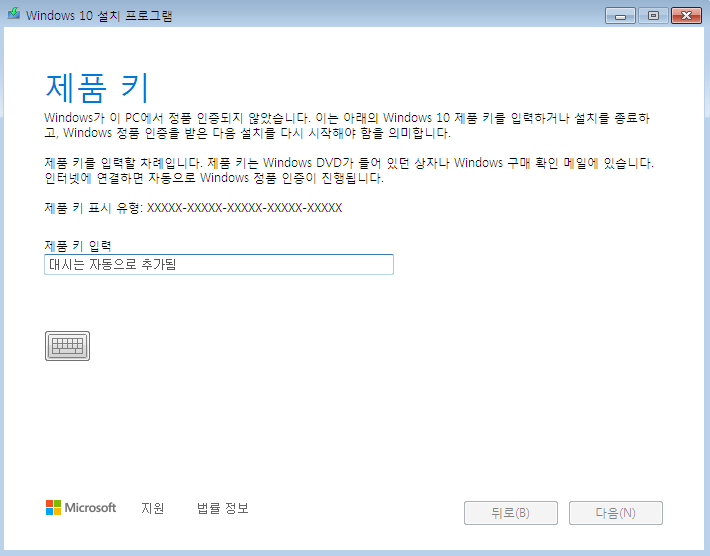Click the product key input field
Image resolution: width=710 pixels, height=556 pixels.
(219, 264)
